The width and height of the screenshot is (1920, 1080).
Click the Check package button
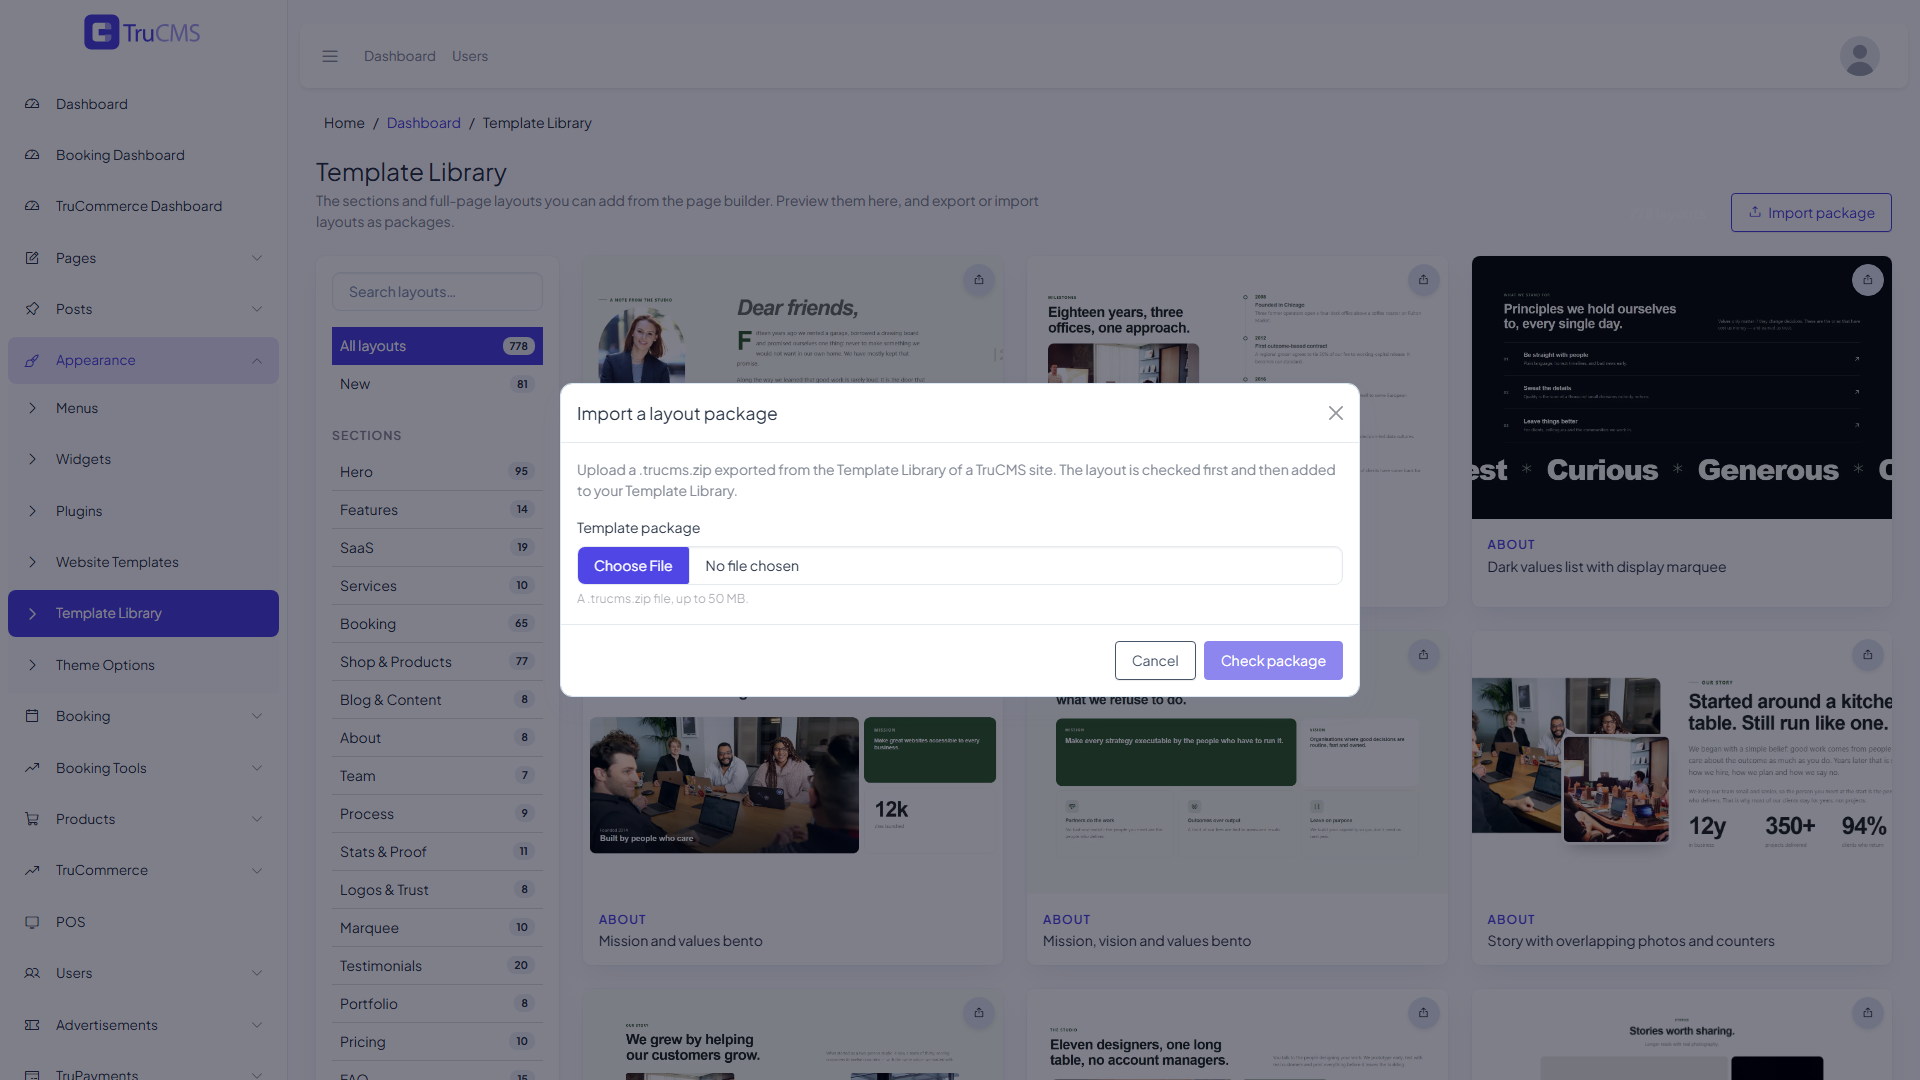pos(1273,661)
